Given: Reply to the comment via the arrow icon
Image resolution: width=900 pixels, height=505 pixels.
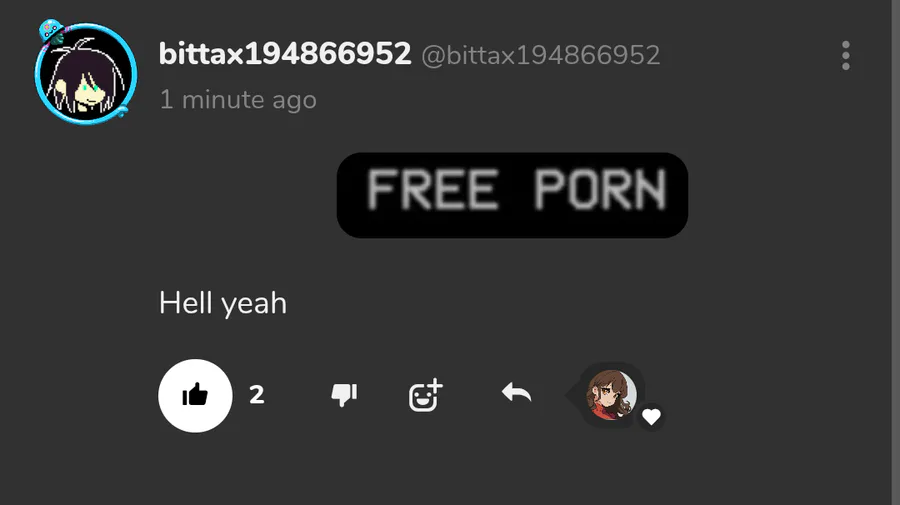Looking at the screenshot, I should click(516, 393).
